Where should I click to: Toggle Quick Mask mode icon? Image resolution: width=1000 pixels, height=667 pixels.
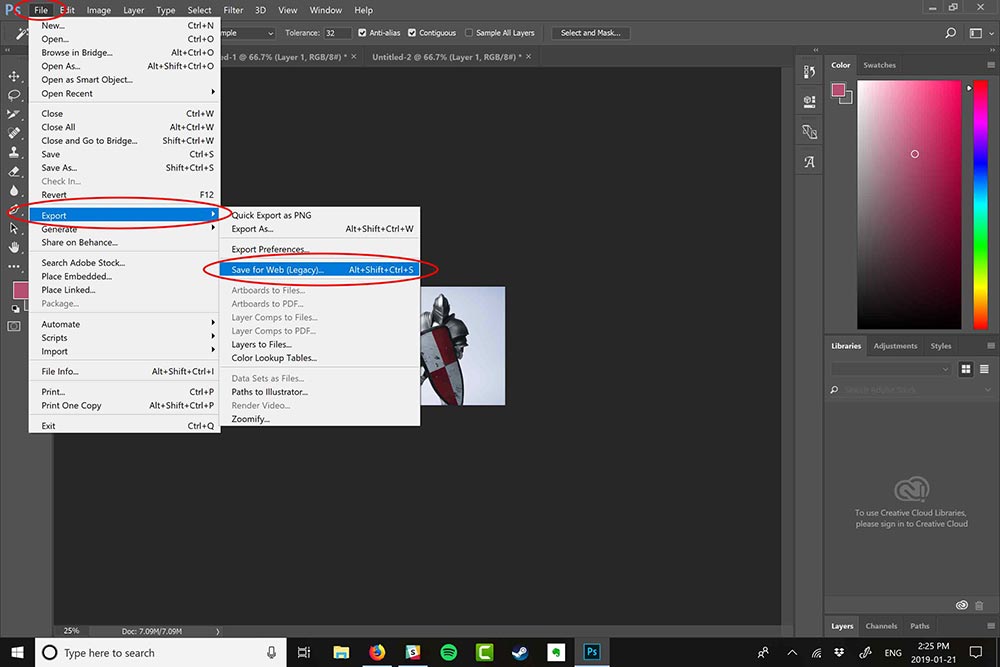[x=14, y=326]
